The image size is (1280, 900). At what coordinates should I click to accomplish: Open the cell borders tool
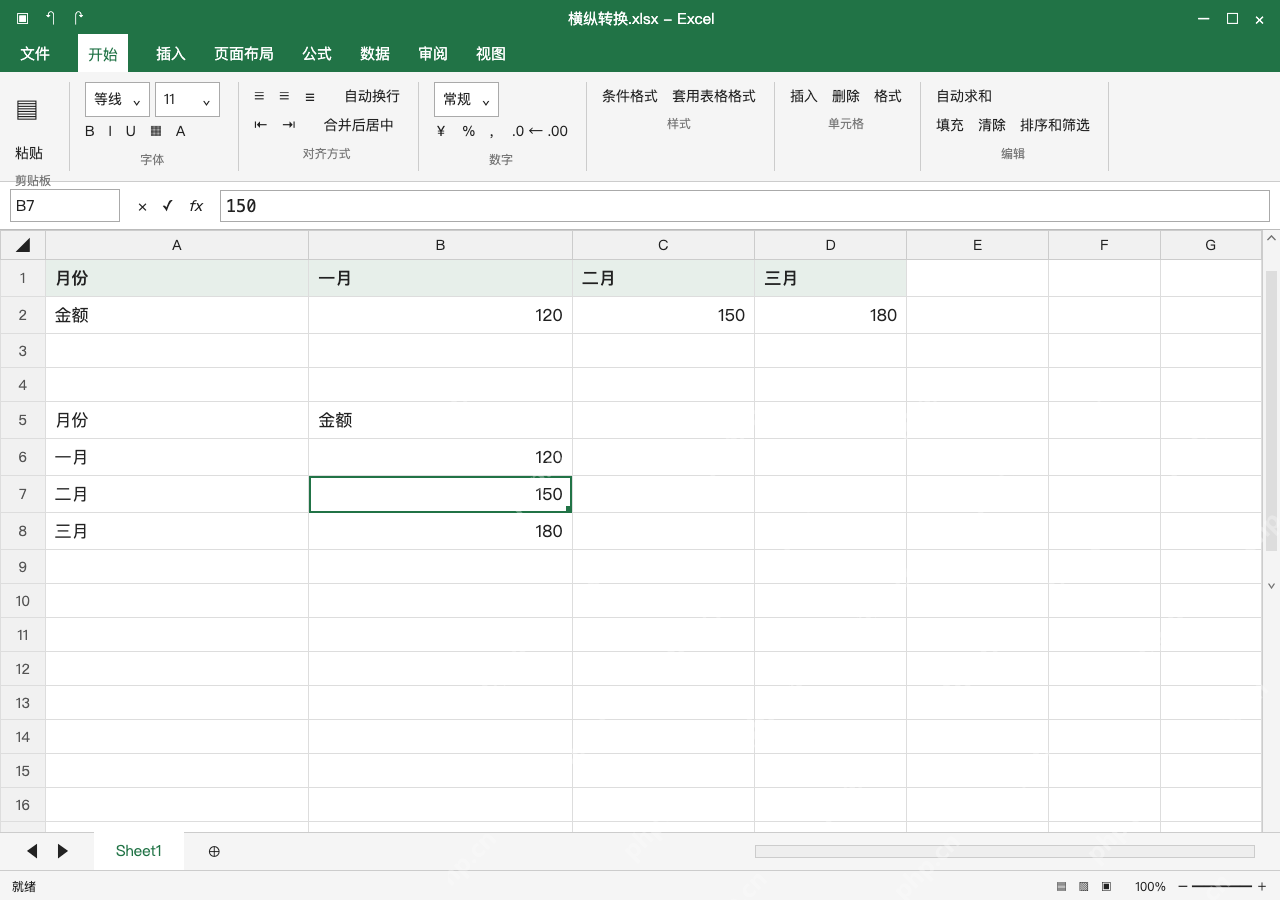pyautogui.click(x=156, y=131)
